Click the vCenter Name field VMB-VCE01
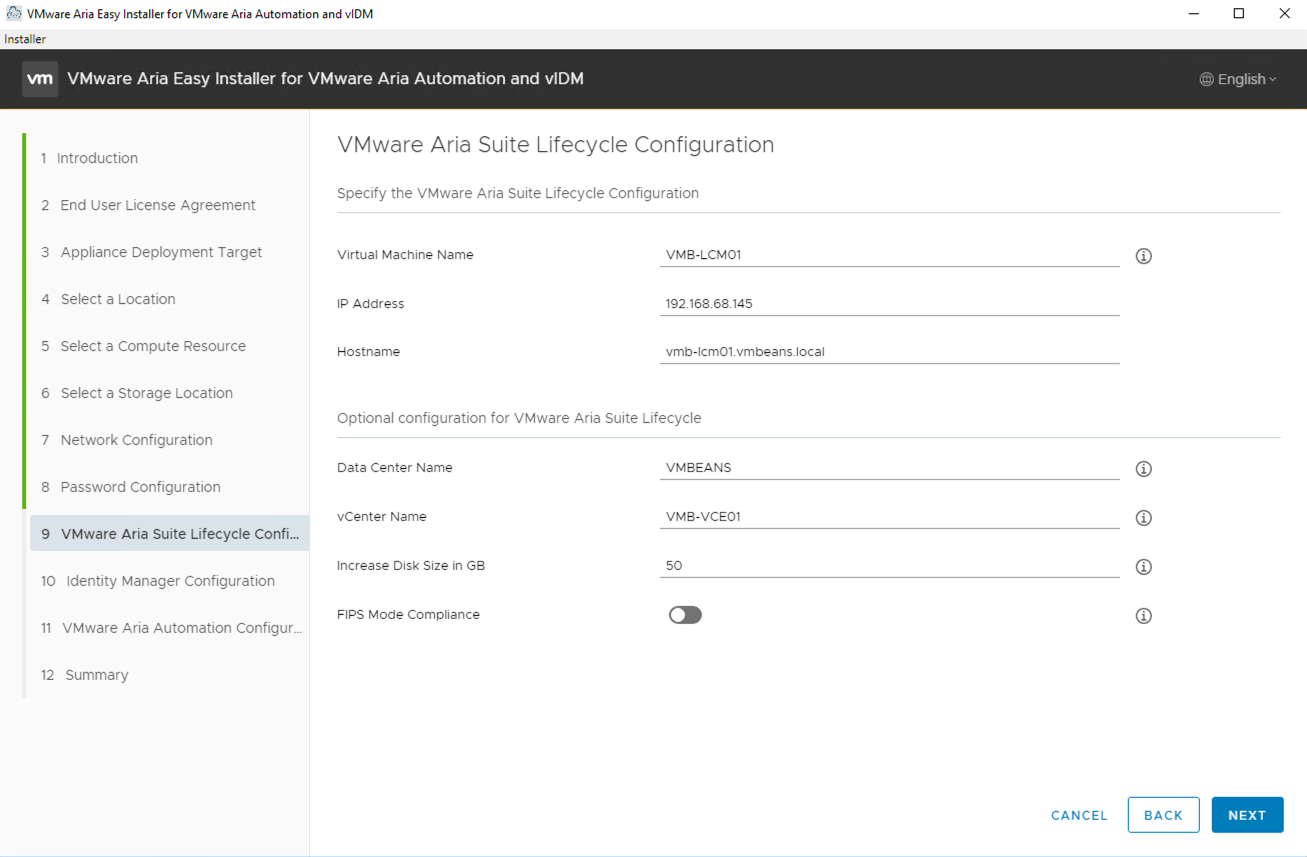The image size is (1307, 857). pos(889,517)
